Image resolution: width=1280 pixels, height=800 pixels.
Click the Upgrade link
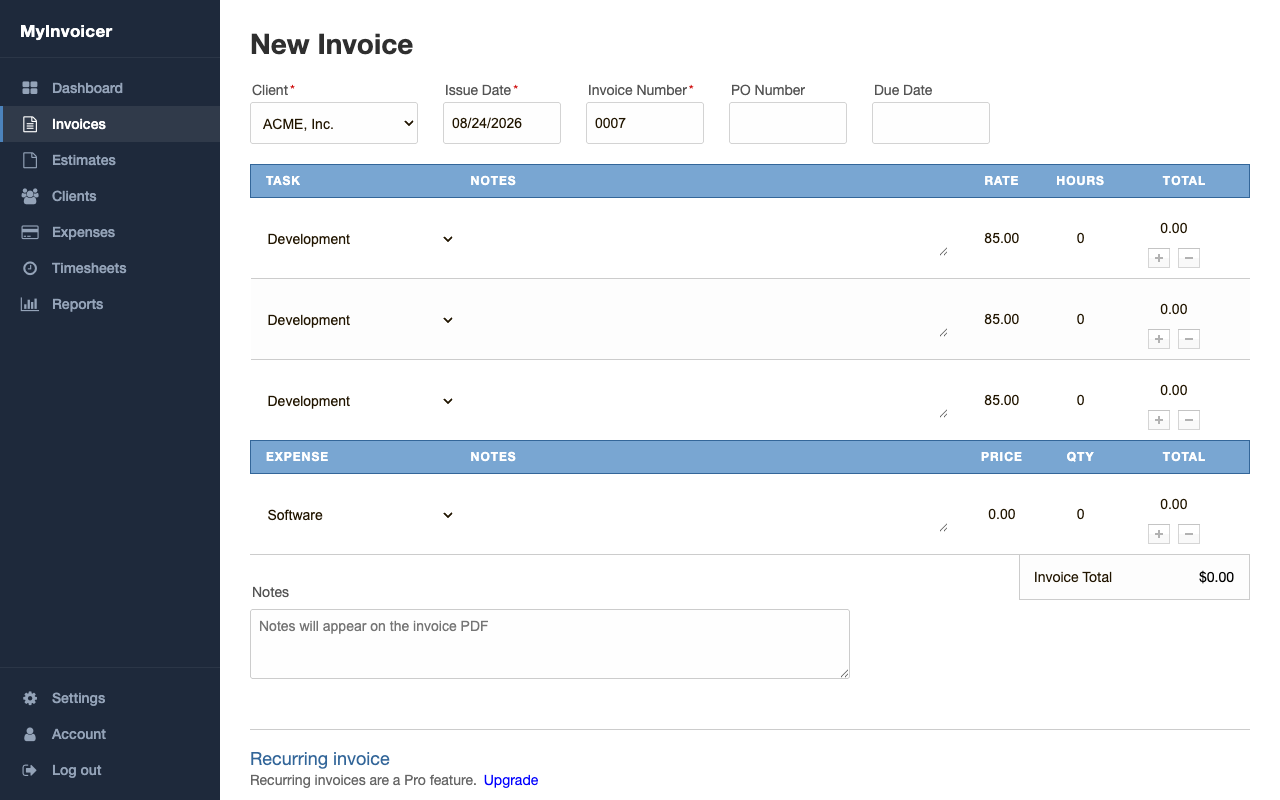click(511, 780)
